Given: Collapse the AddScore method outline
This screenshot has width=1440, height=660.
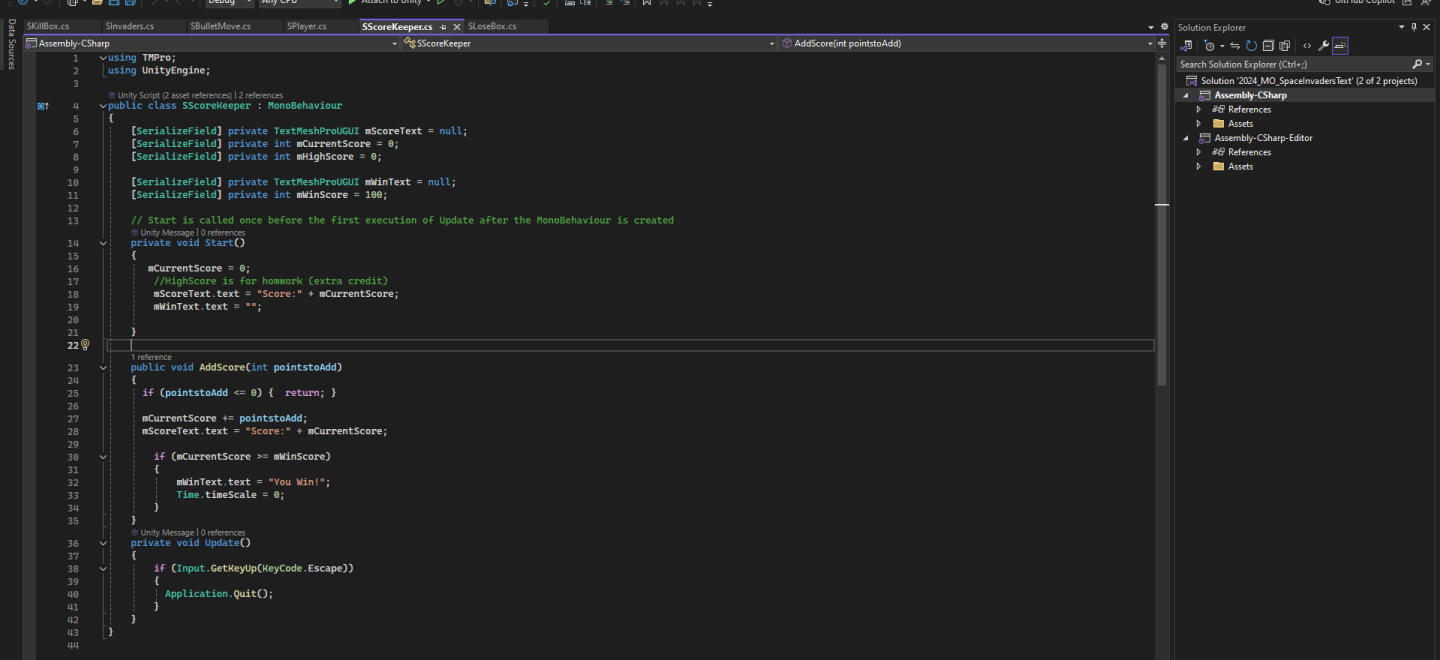Looking at the screenshot, I should pos(104,368).
